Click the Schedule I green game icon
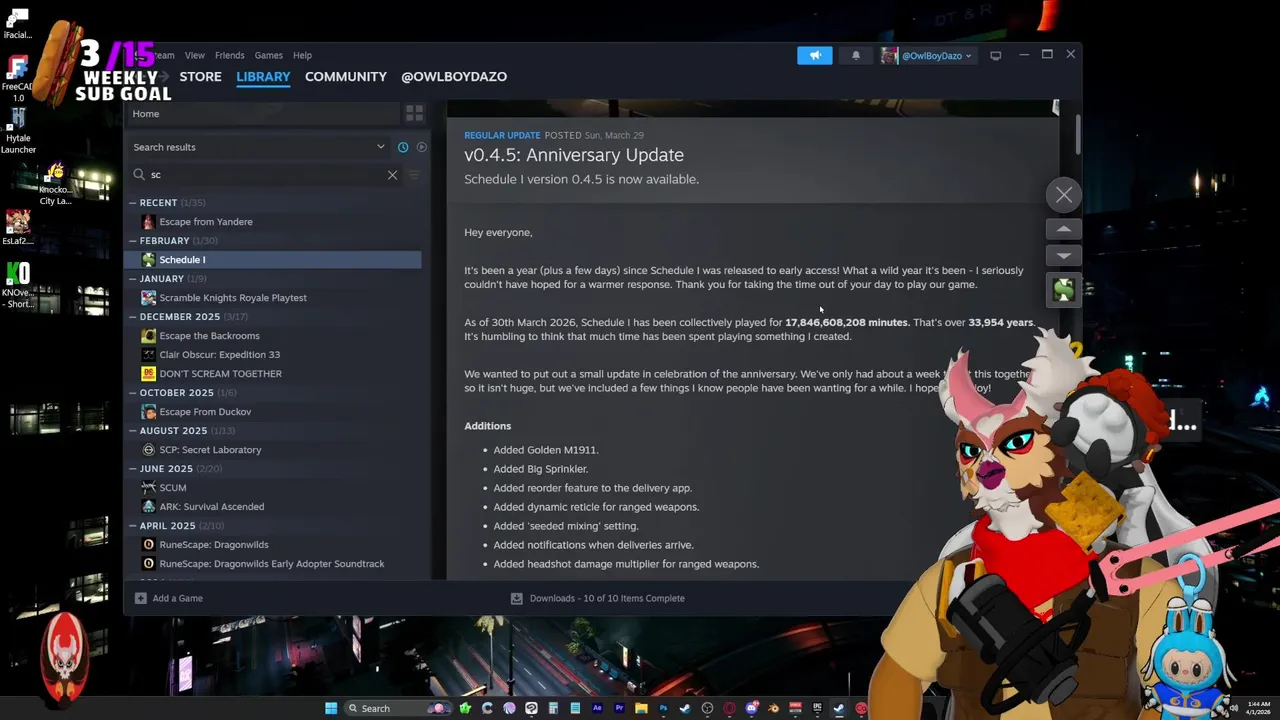The image size is (1280, 720). 1064,290
